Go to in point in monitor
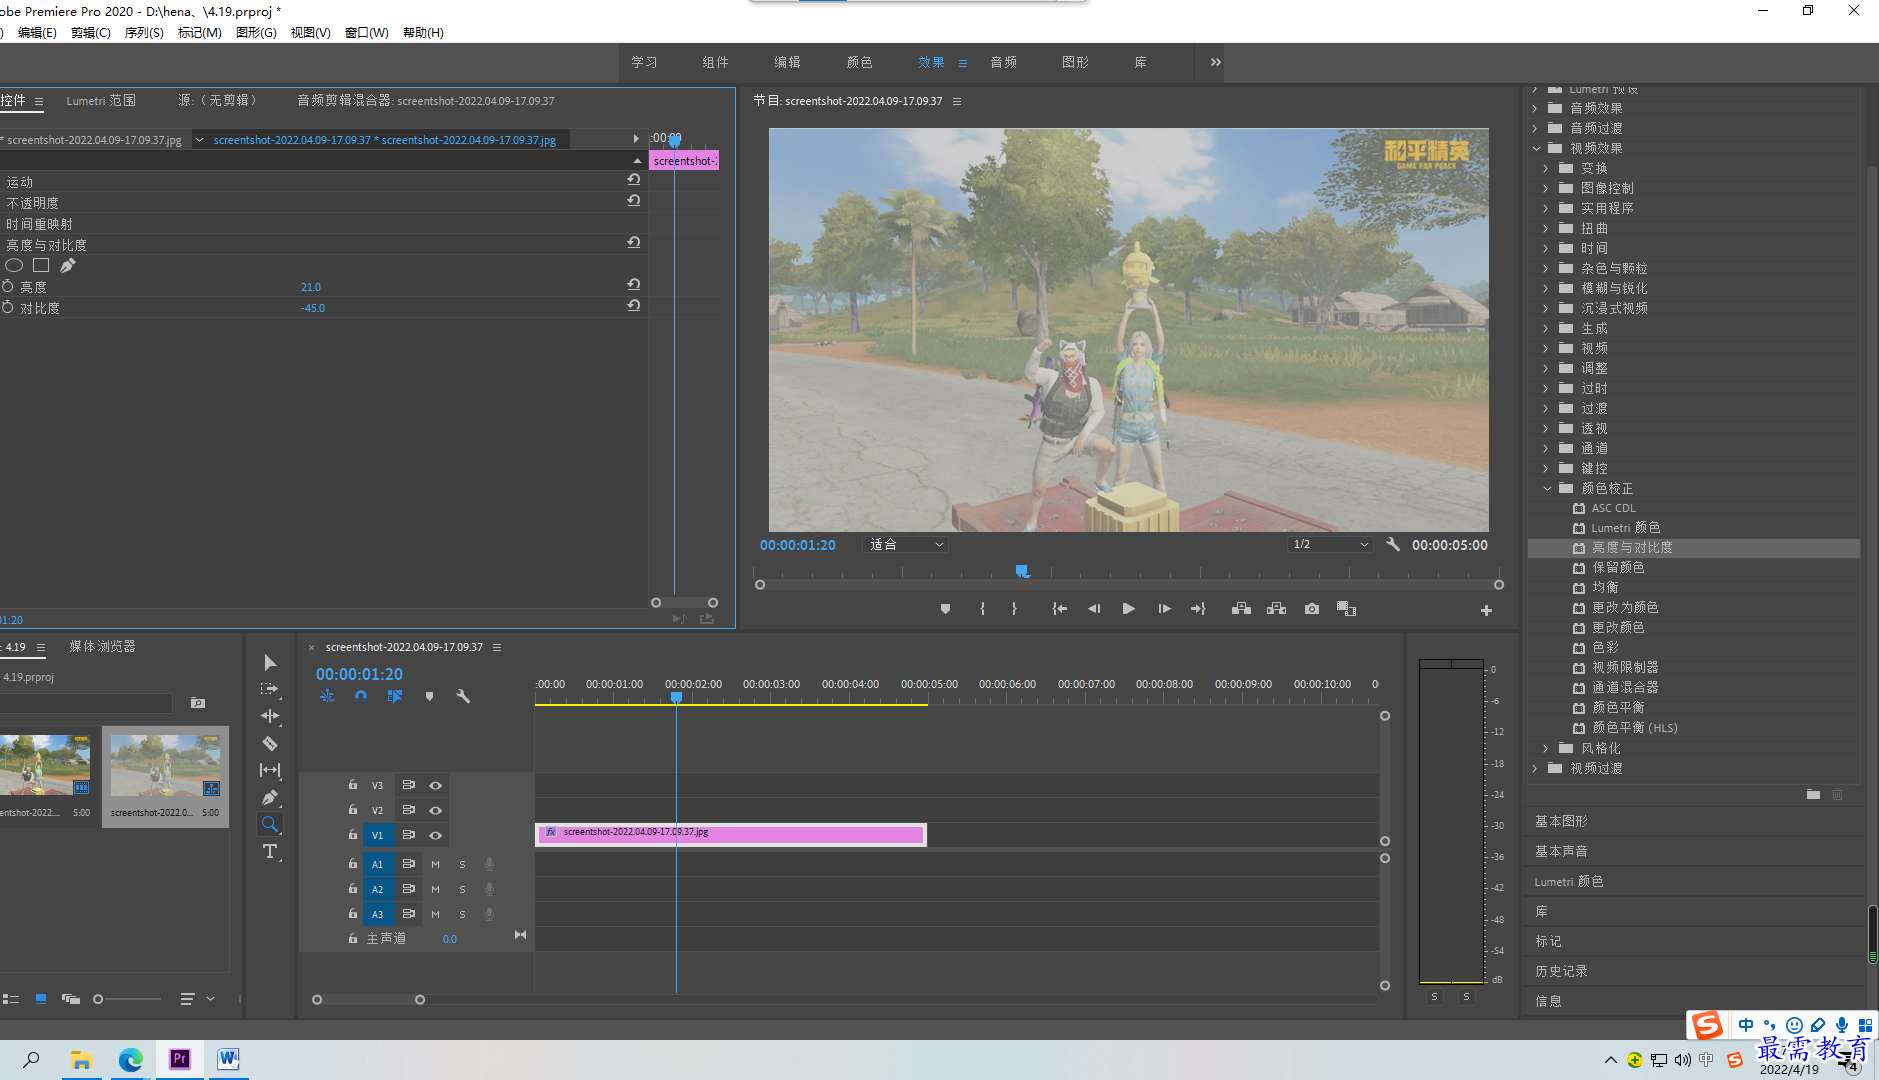Viewport: 1879px width, 1080px height. click(x=1059, y=609)
